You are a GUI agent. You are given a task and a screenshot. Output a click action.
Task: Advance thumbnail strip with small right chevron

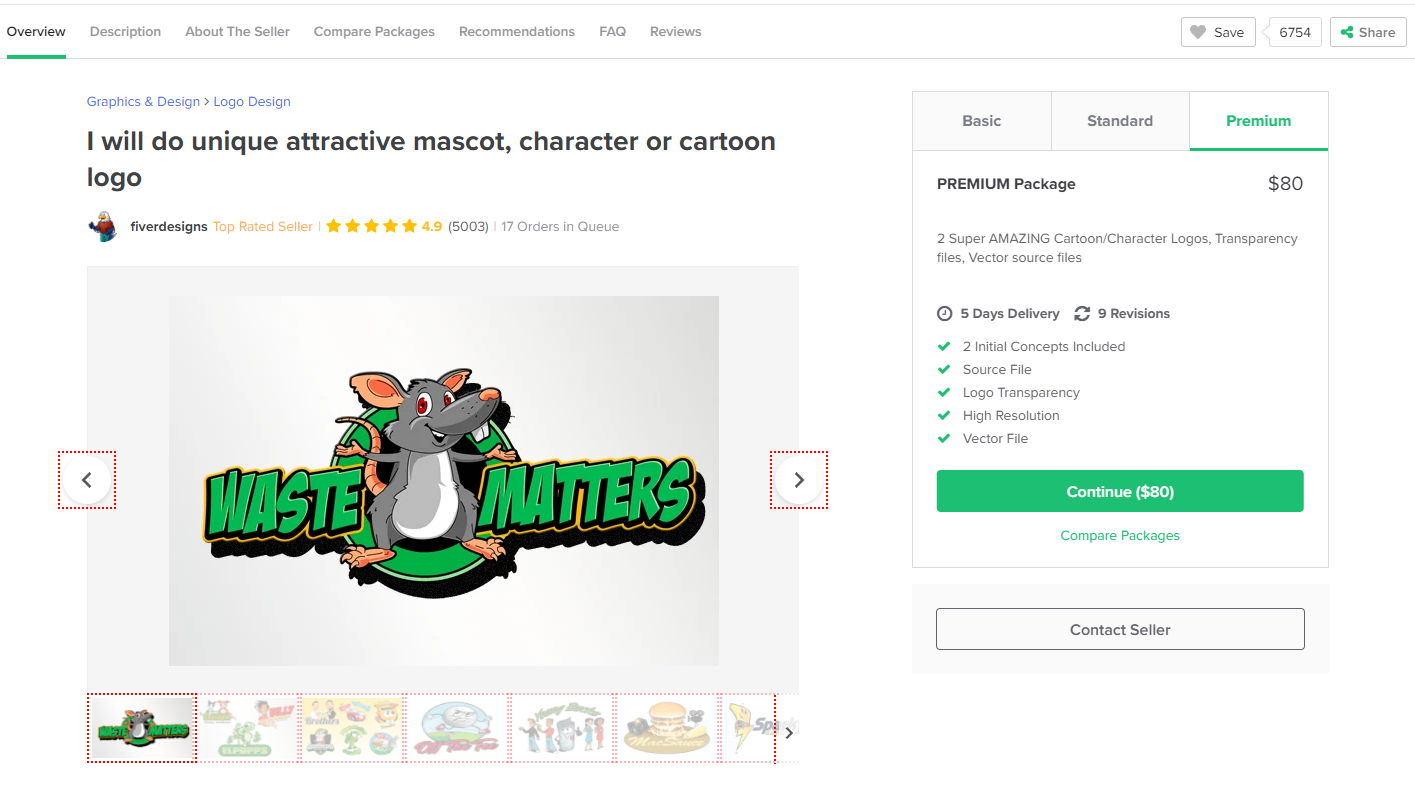tap(789, 733)
